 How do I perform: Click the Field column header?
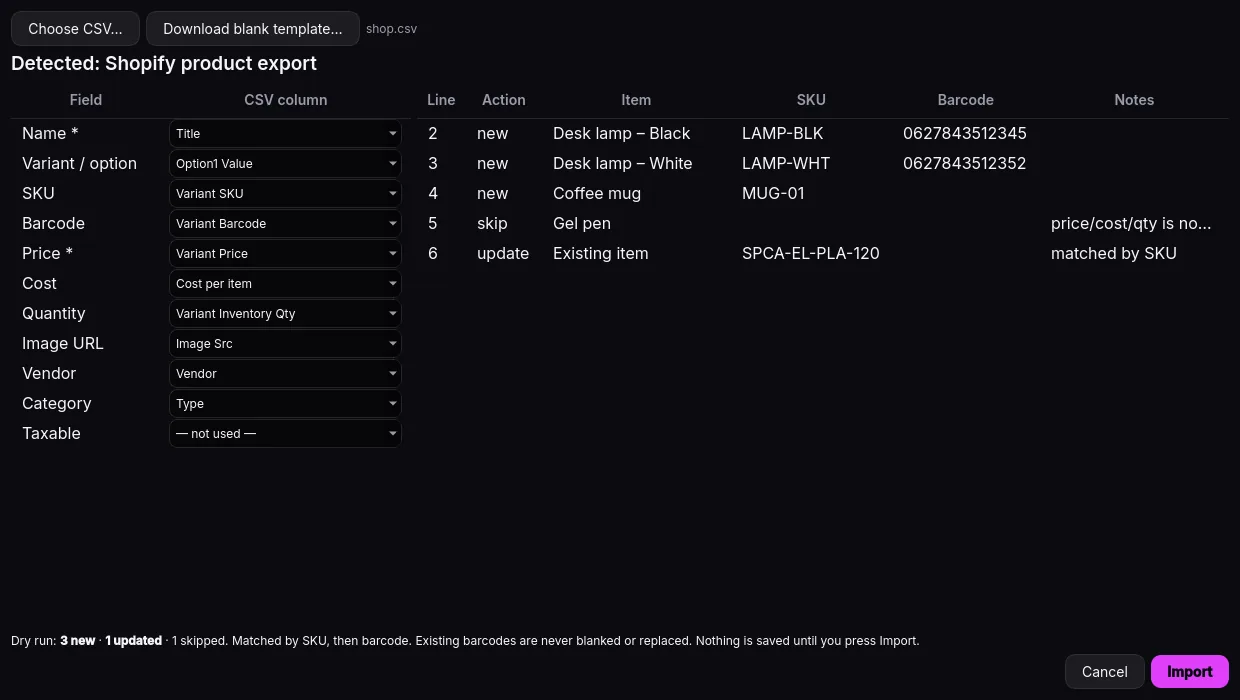coord(86,100)
